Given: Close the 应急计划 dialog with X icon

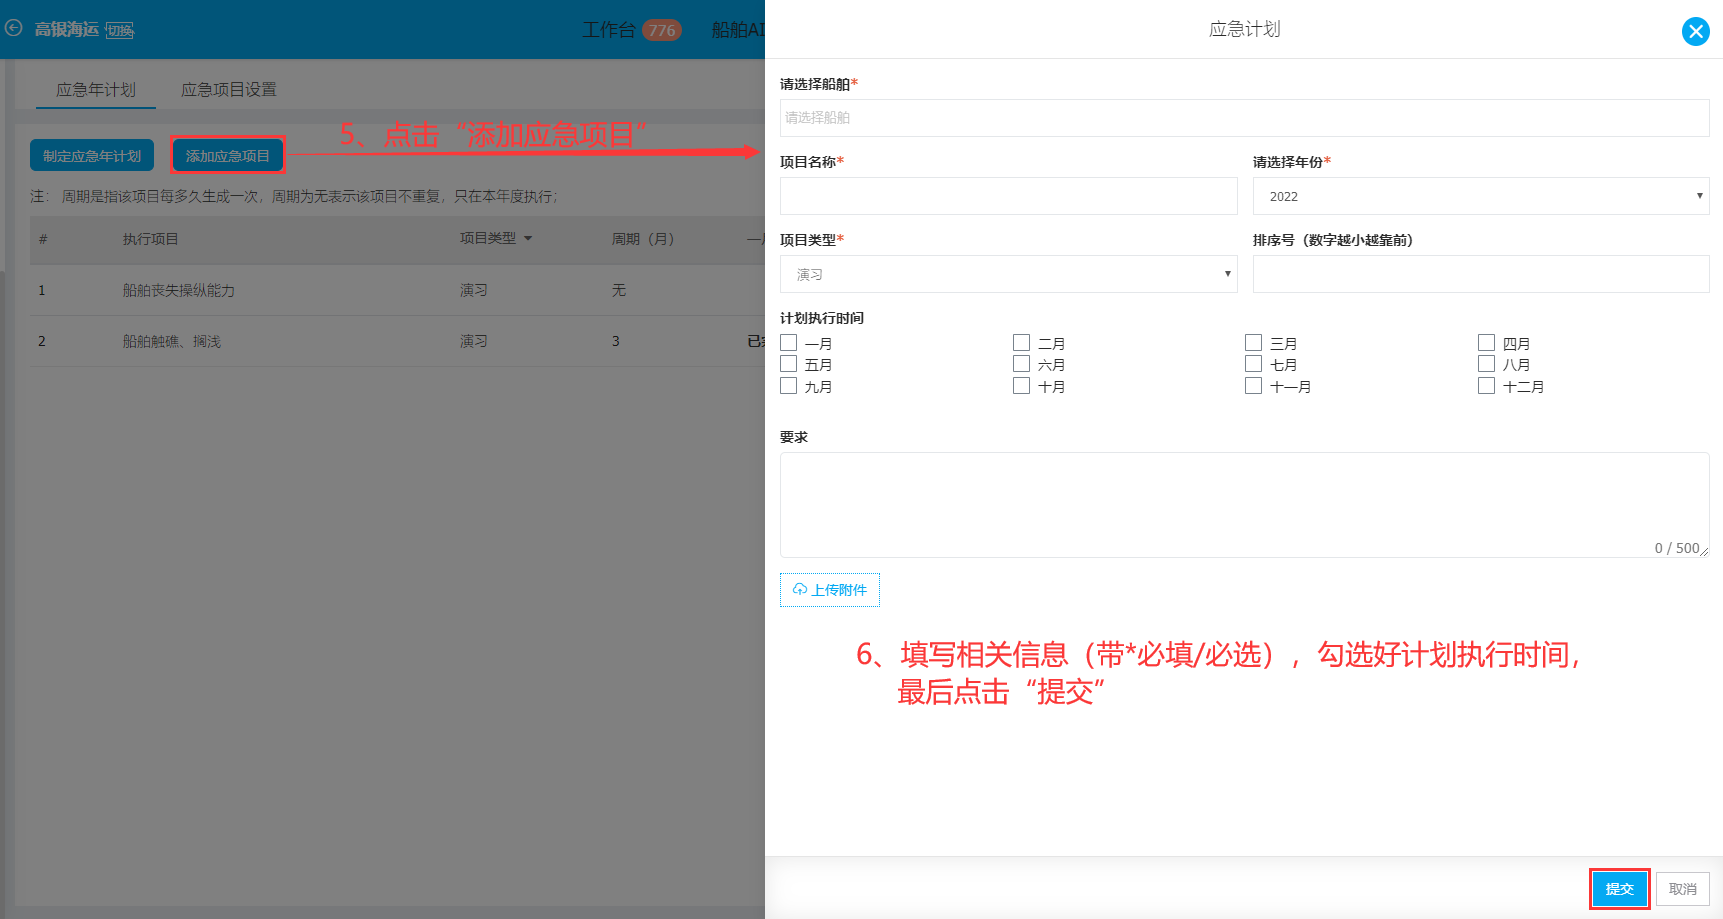Looking at the screenshot, I should 1695,32.
